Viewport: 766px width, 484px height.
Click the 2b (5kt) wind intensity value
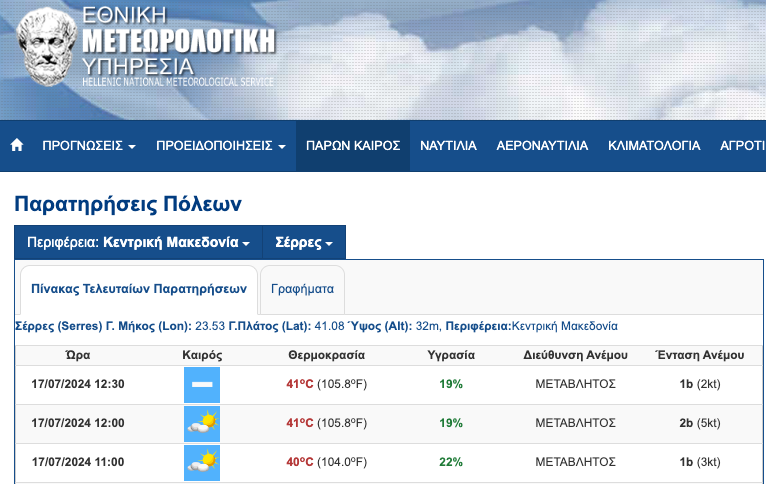[x=700, y=423]
